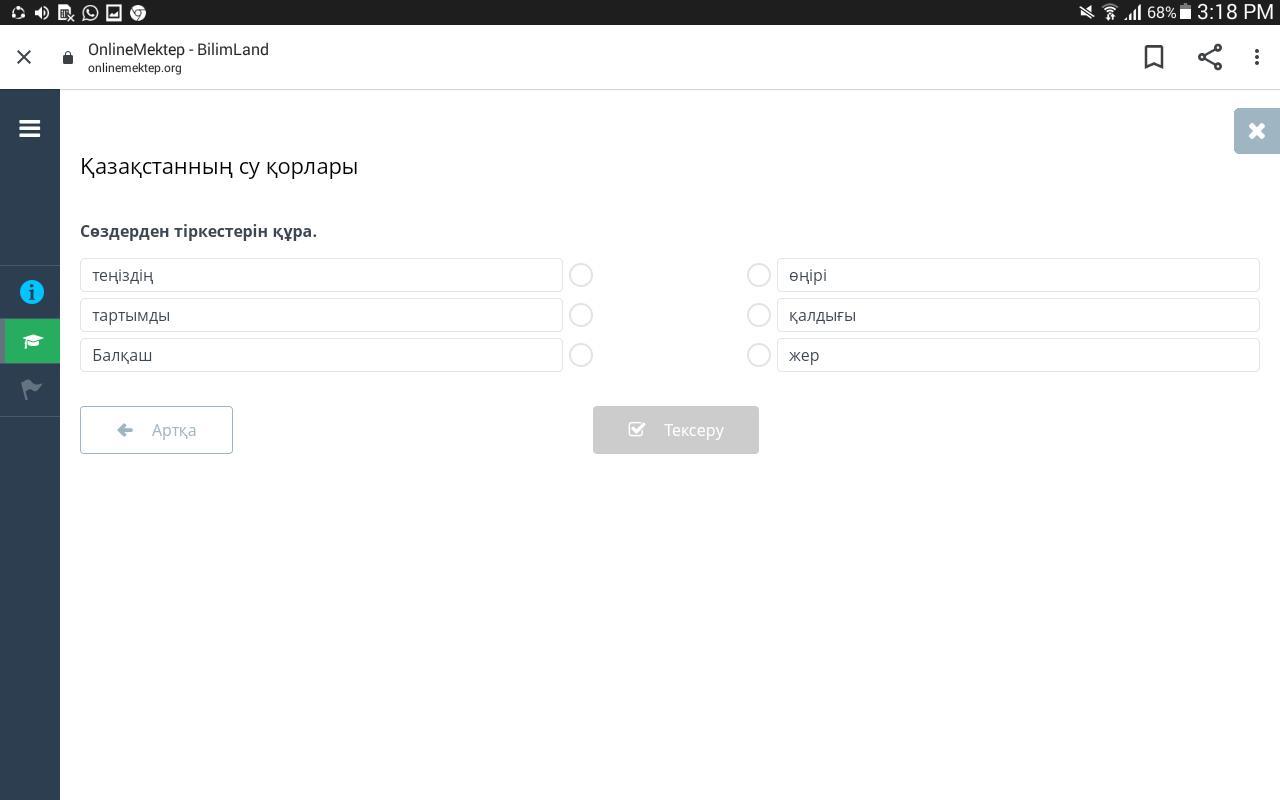Select radio button next to тартымды
This screenshot has width=1280, height=800.
(581, 315)
